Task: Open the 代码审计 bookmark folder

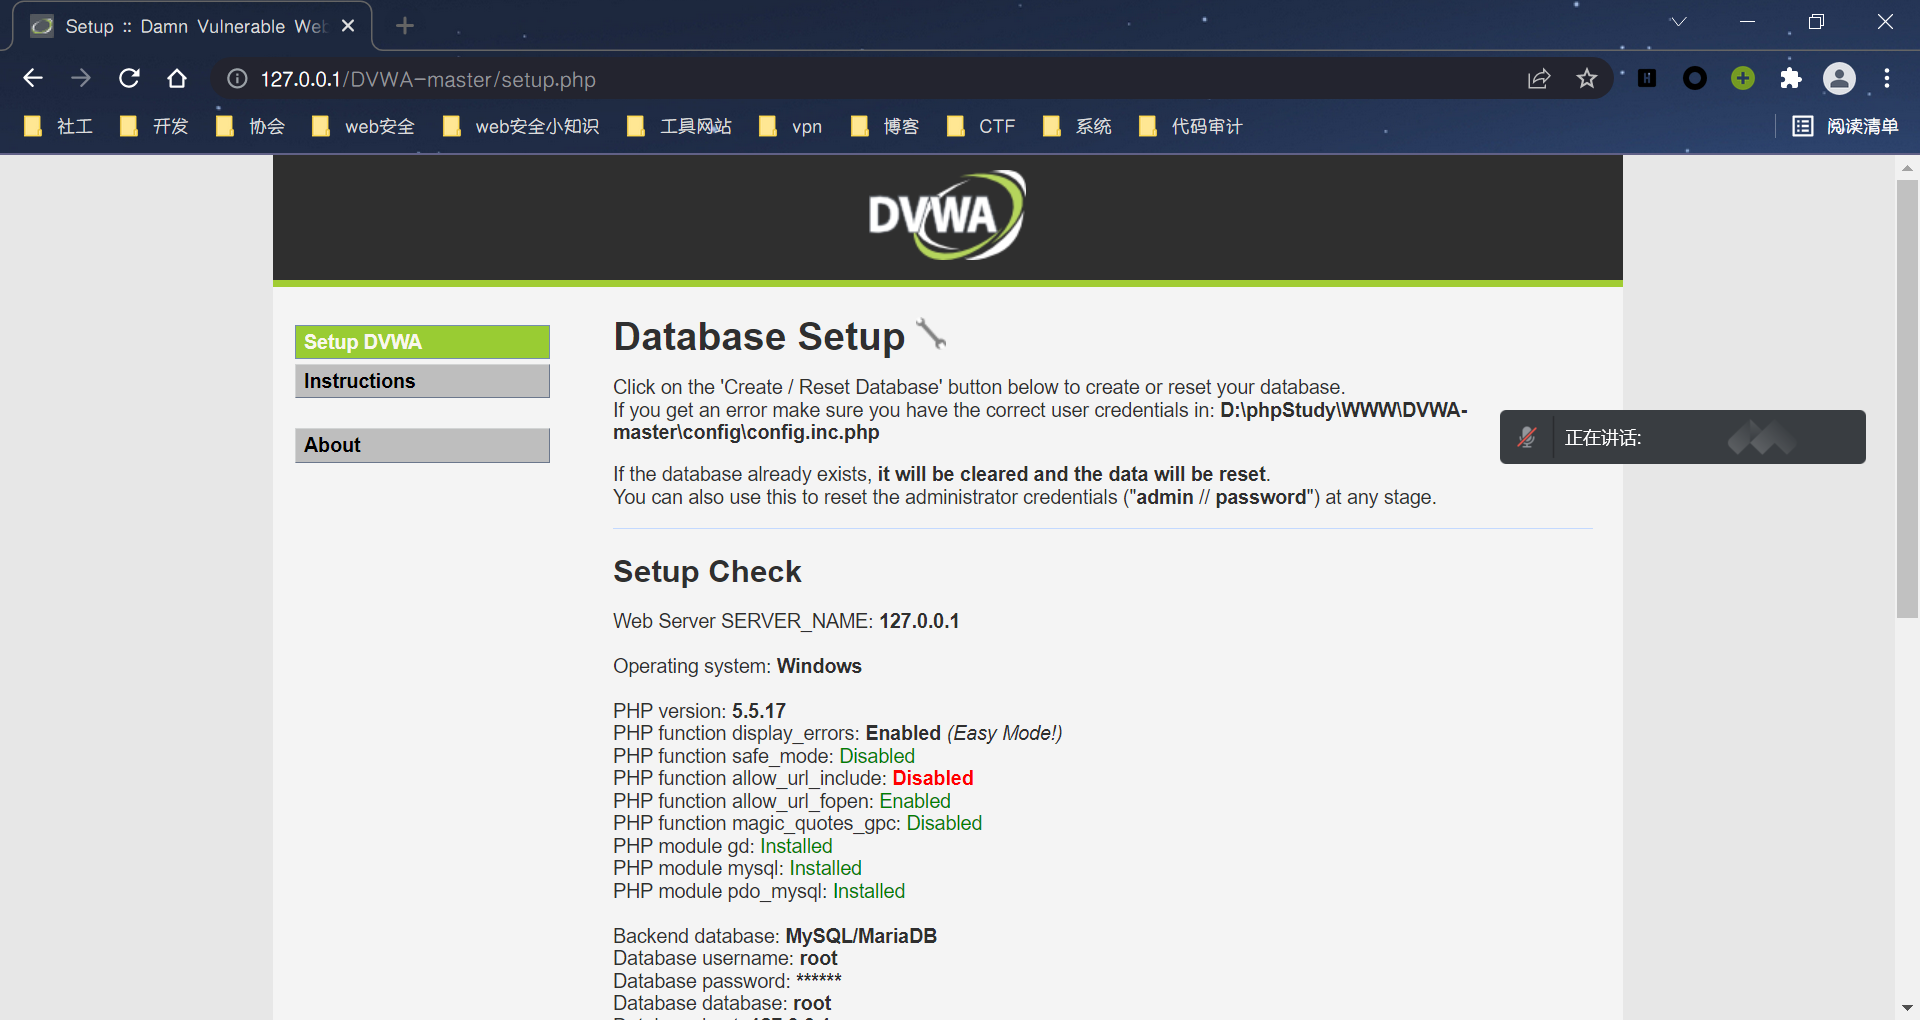Action: (x=1191, y=126)
